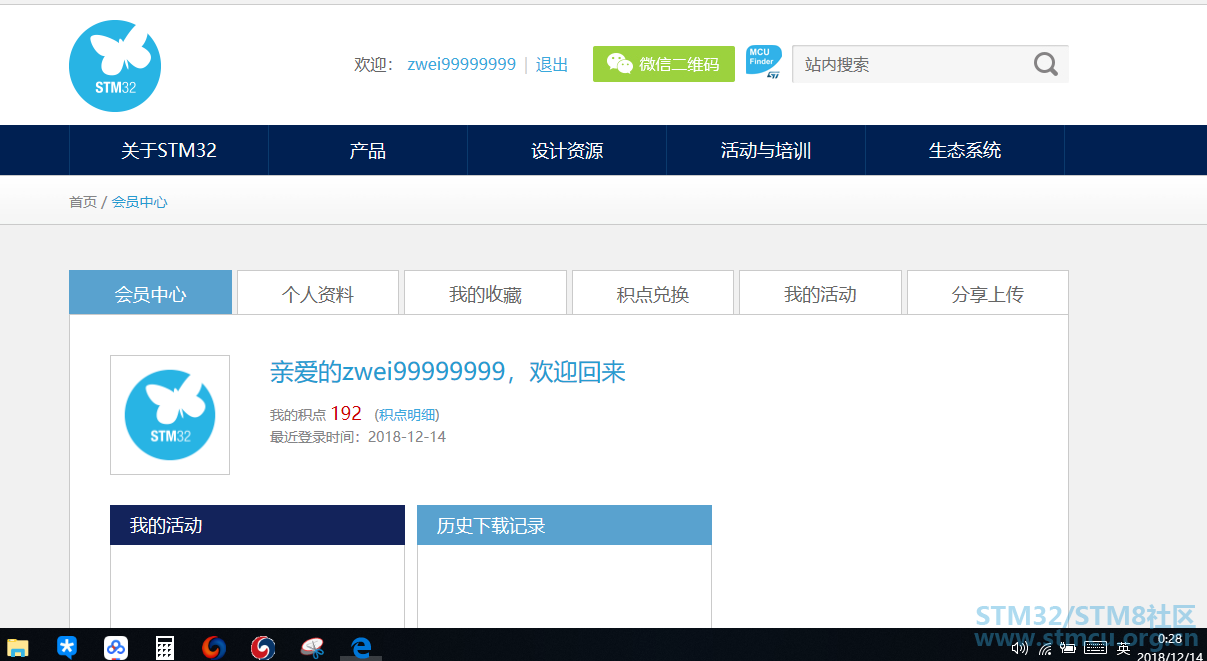
Task: Click the 英 input language indicator
Action: 1124,648
